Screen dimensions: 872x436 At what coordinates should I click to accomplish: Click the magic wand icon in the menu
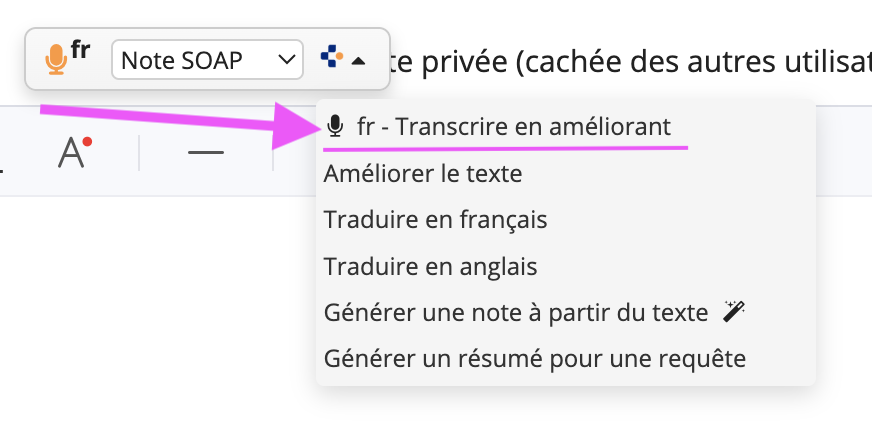735,312
